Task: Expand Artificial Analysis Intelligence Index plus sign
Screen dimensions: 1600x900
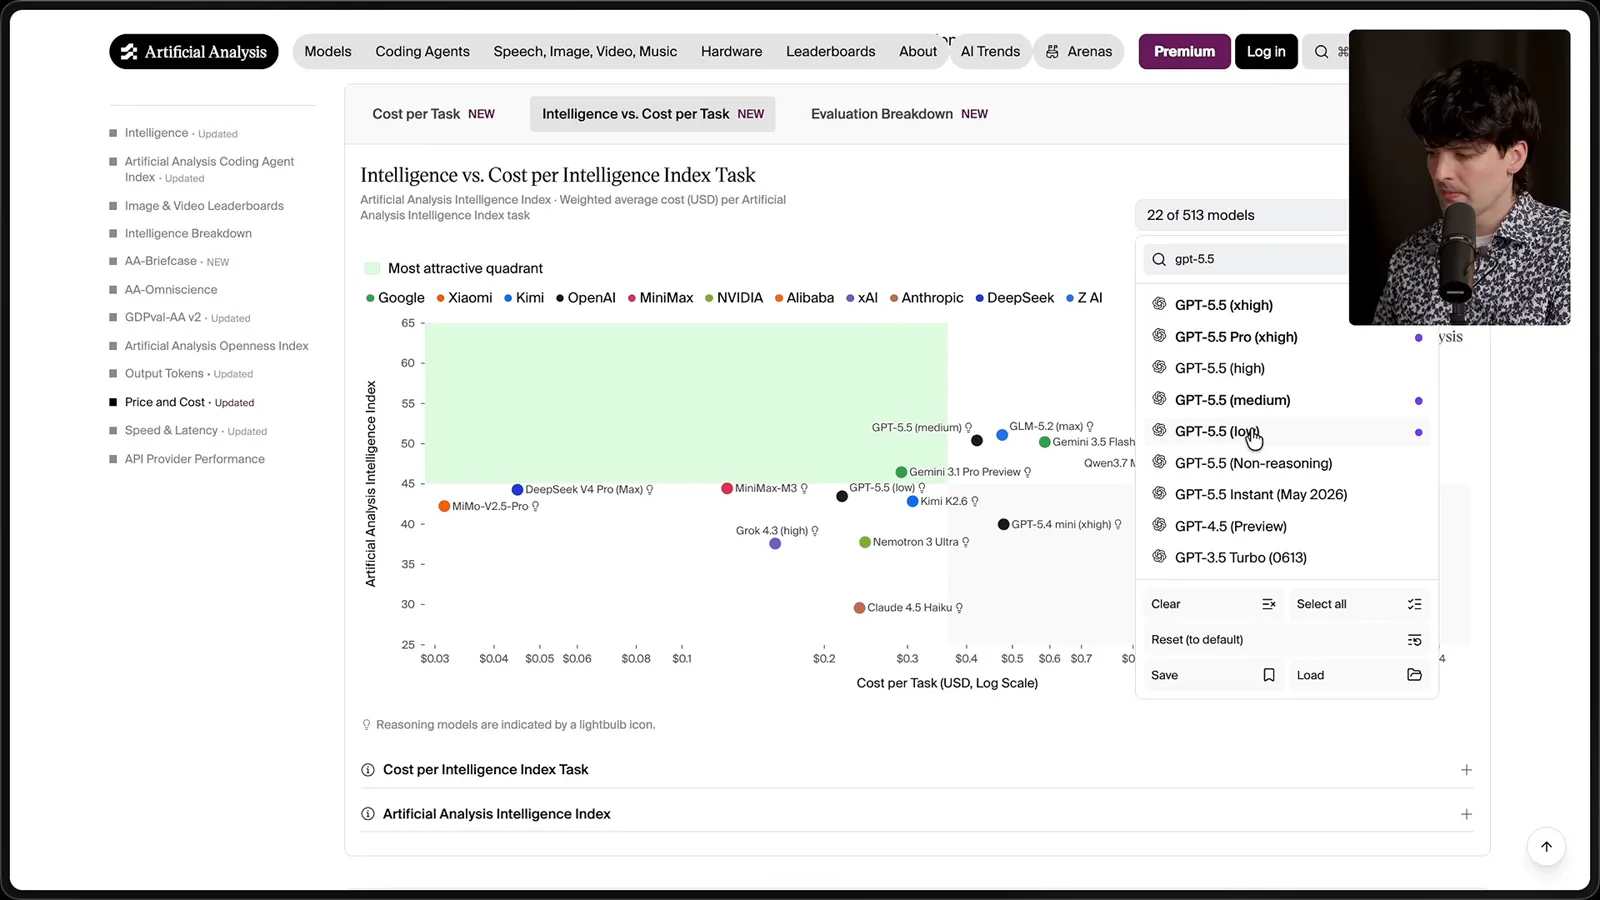Action: tap(1466, 814)
